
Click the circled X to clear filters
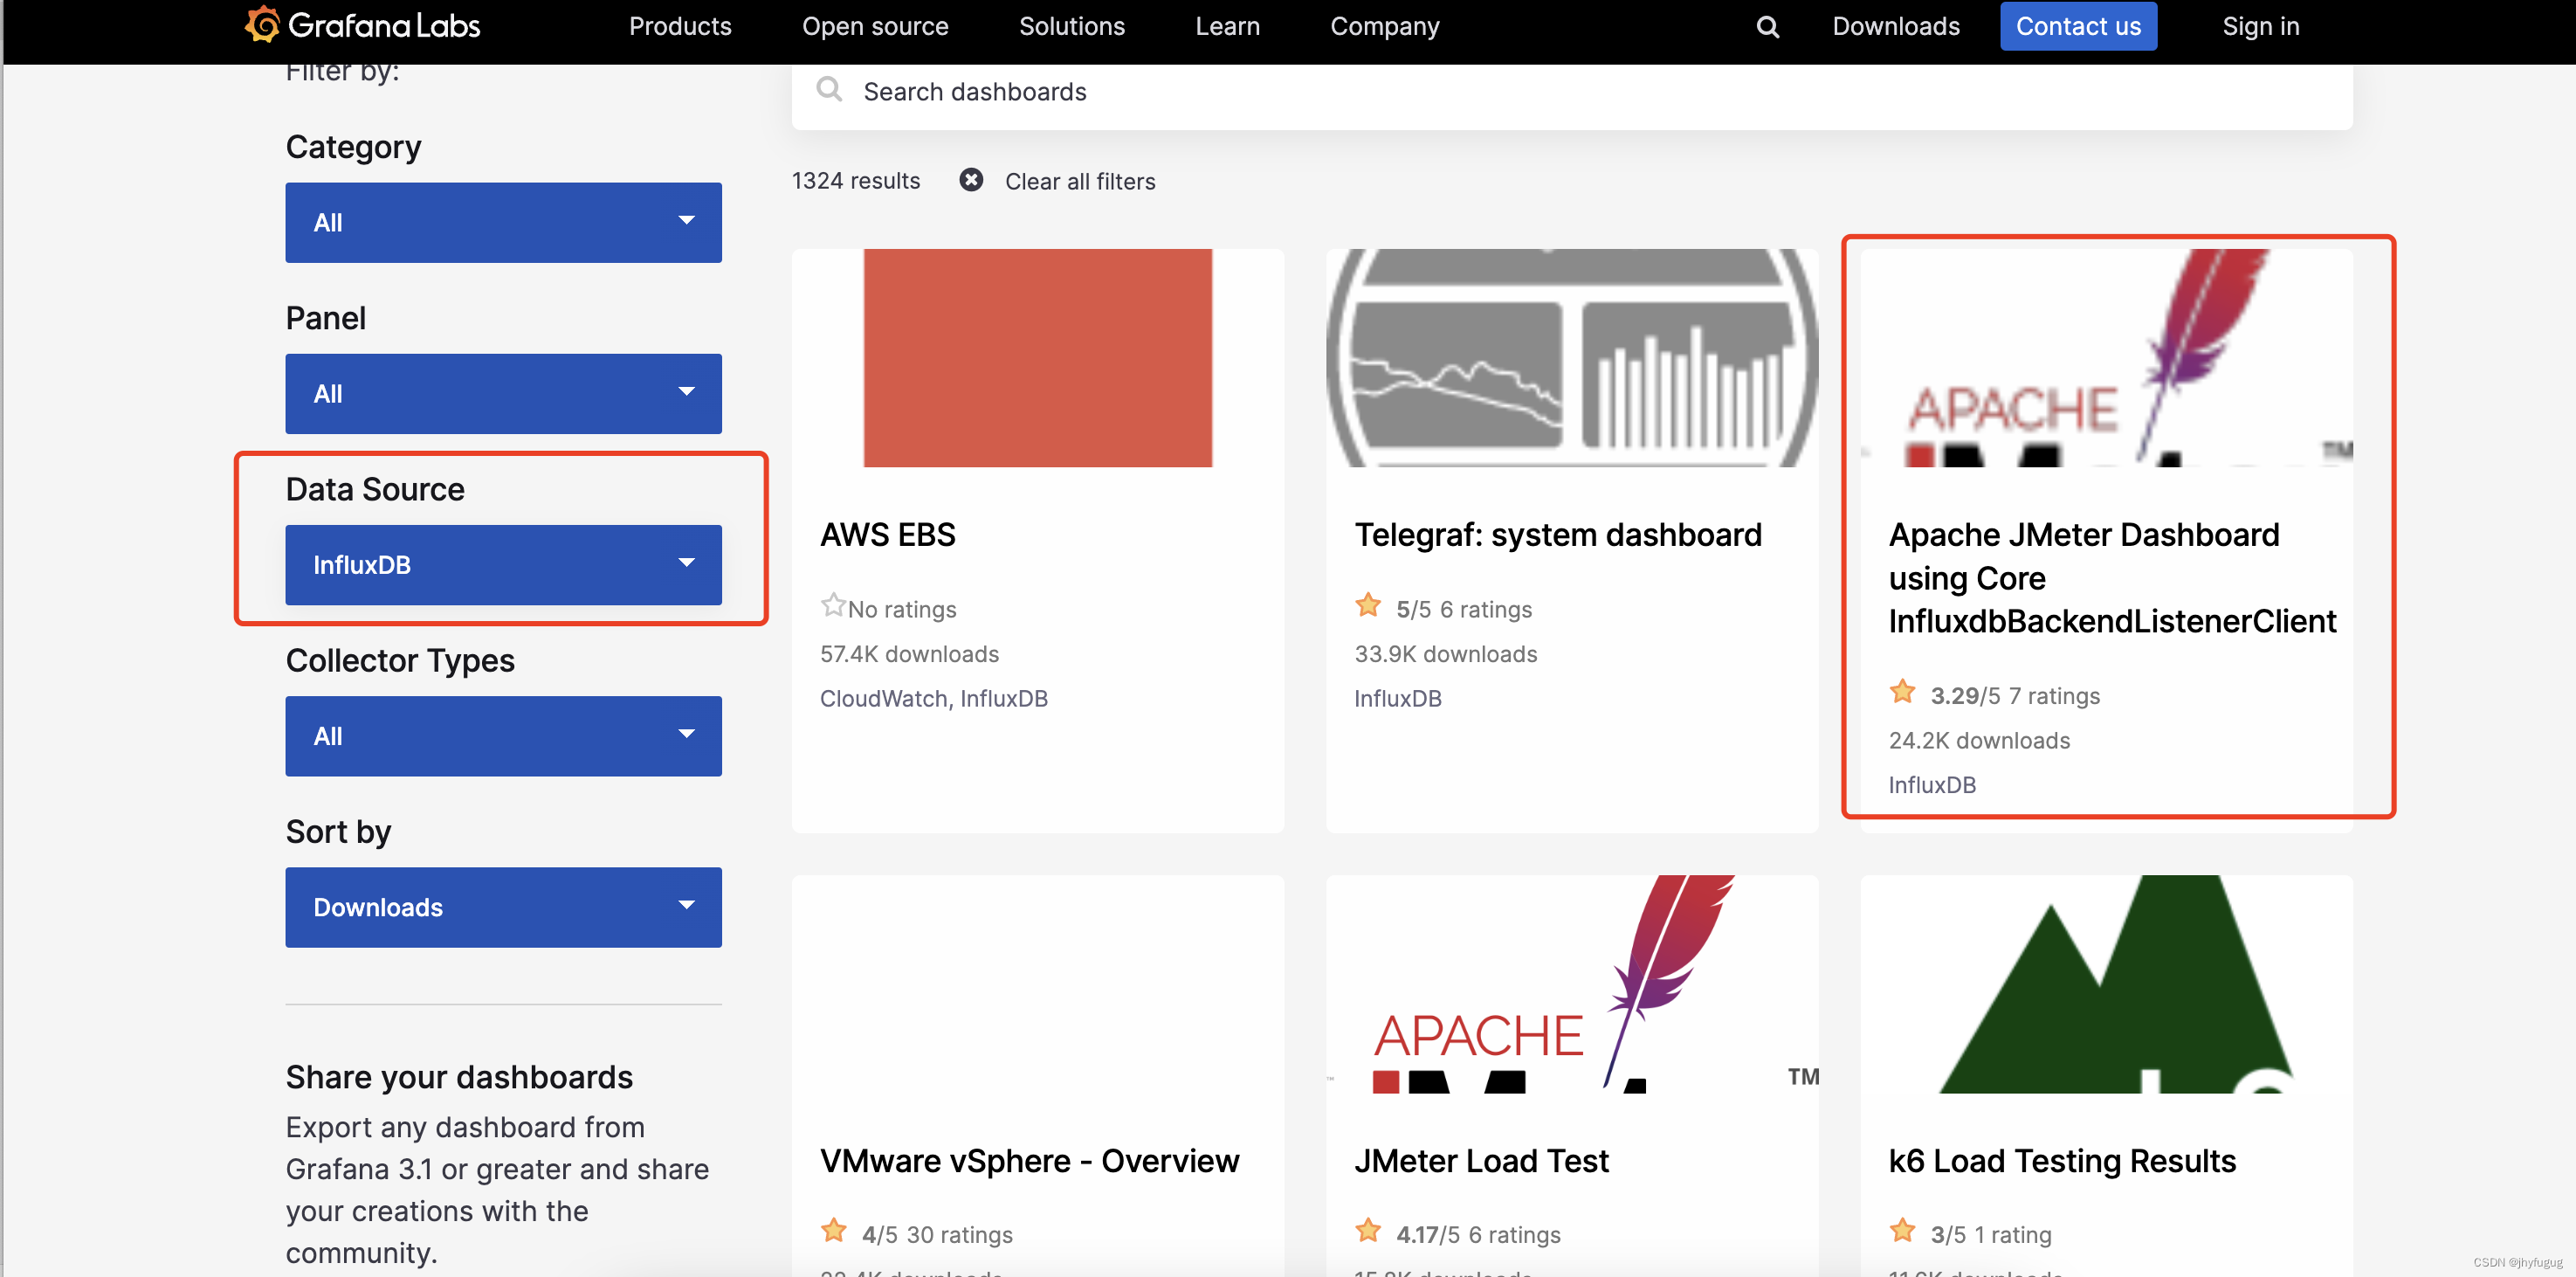pos(971,180)
